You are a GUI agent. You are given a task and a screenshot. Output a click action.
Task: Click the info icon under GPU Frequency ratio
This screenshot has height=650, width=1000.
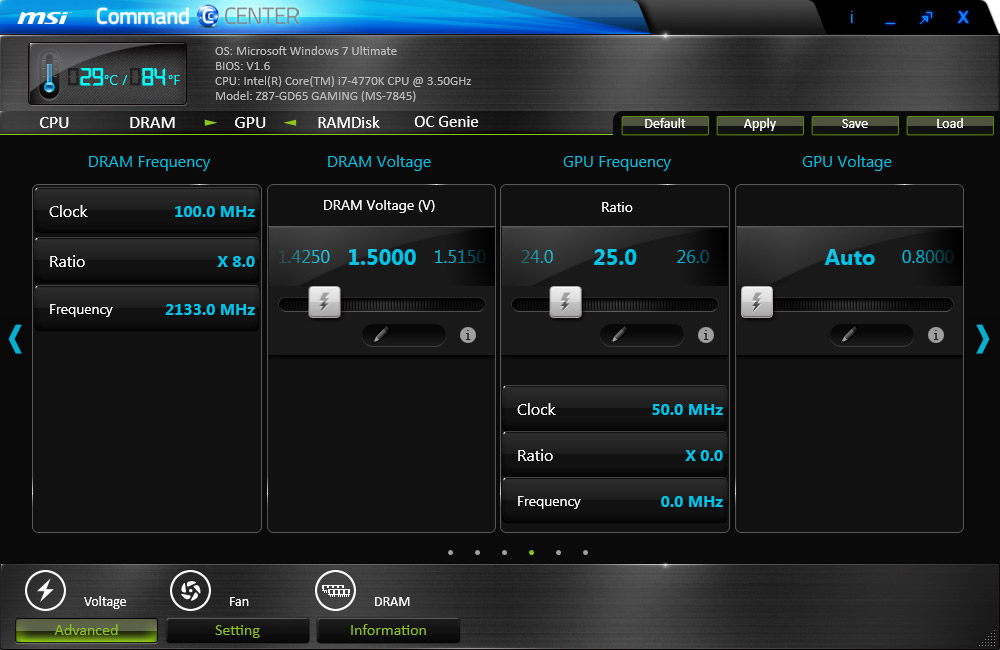[x=705, y=335]
